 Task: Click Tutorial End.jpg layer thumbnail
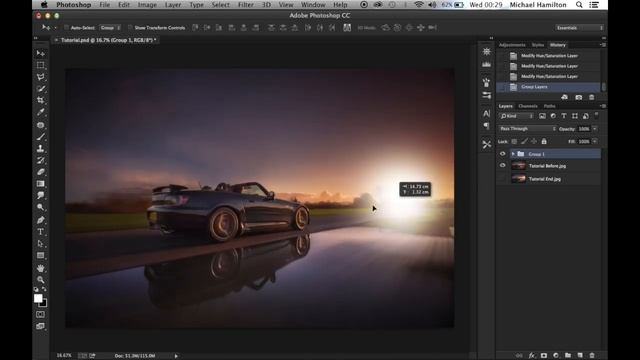point(518,179)
